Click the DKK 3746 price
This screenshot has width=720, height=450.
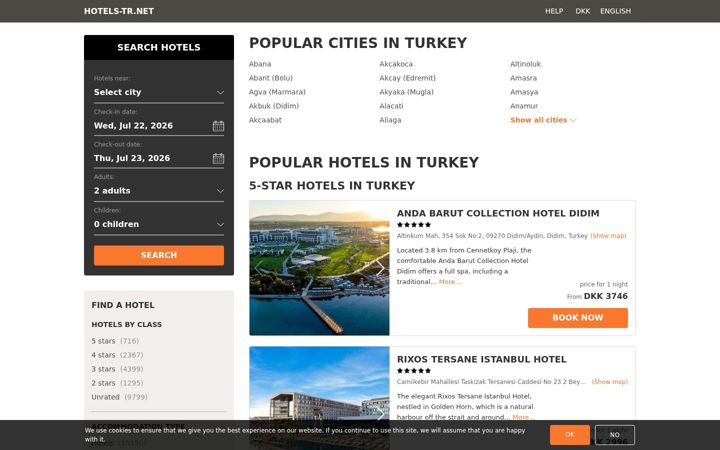pos(606,296)
